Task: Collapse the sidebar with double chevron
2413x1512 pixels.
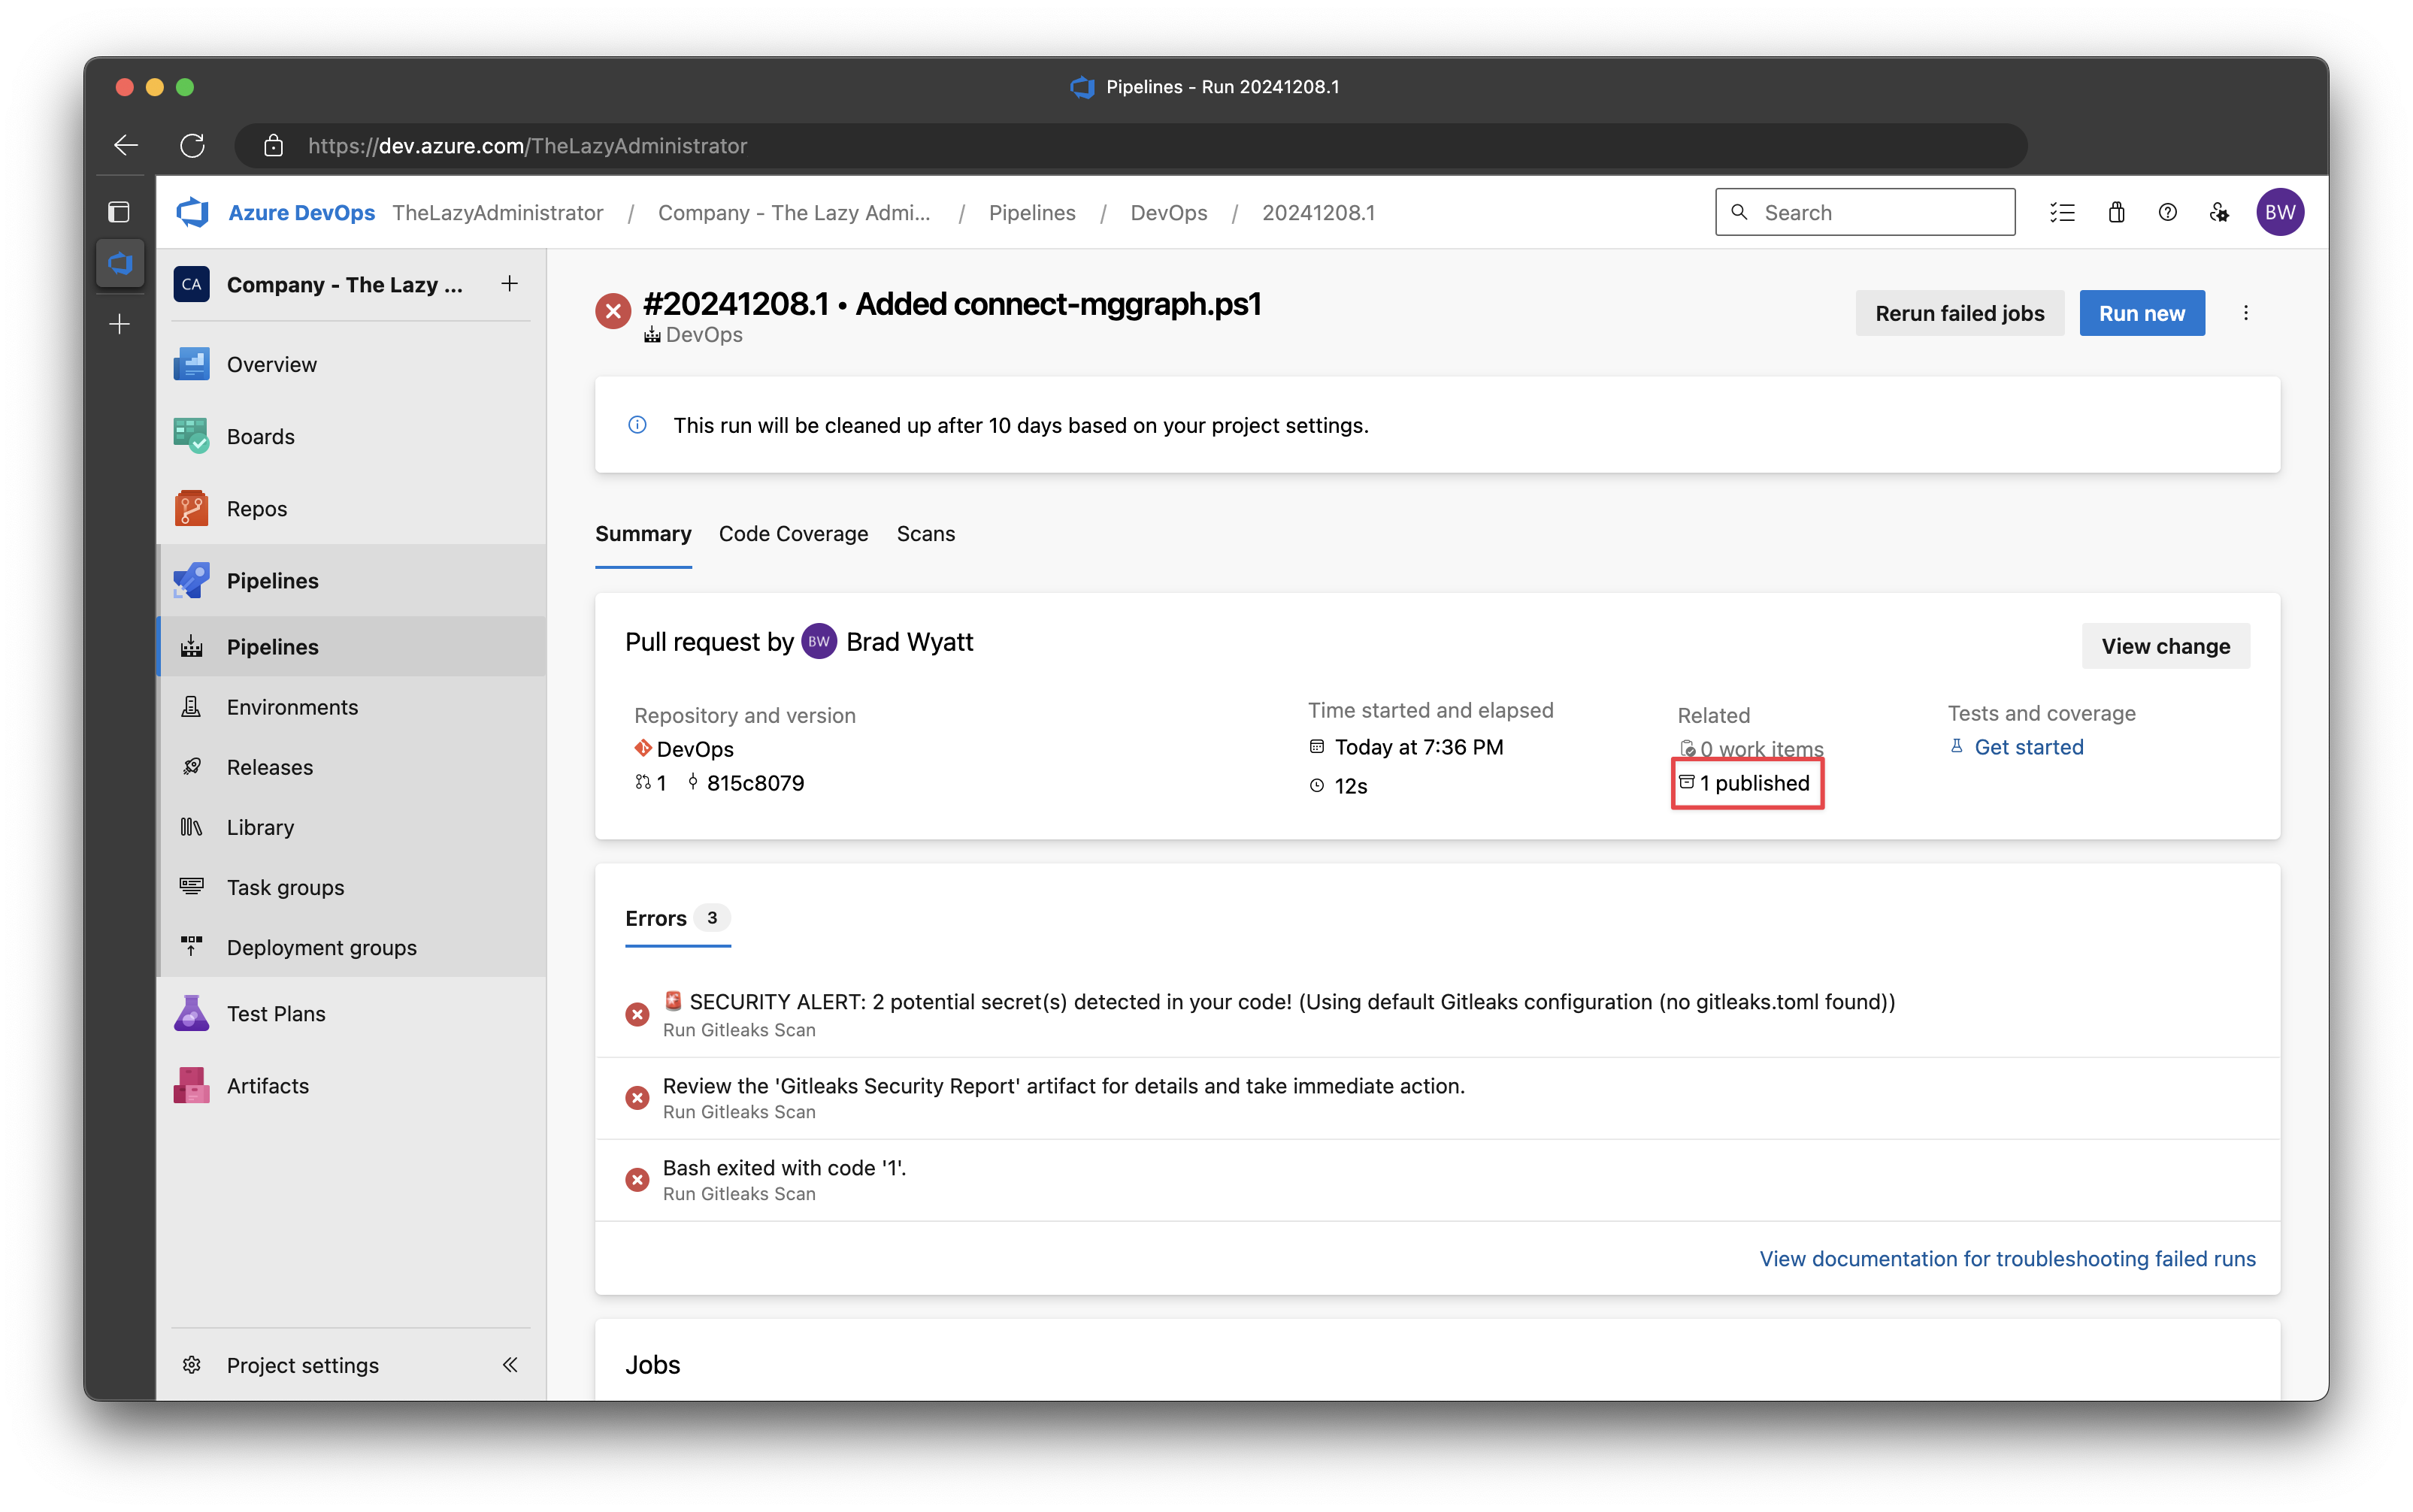Action: coord(510,1364)
